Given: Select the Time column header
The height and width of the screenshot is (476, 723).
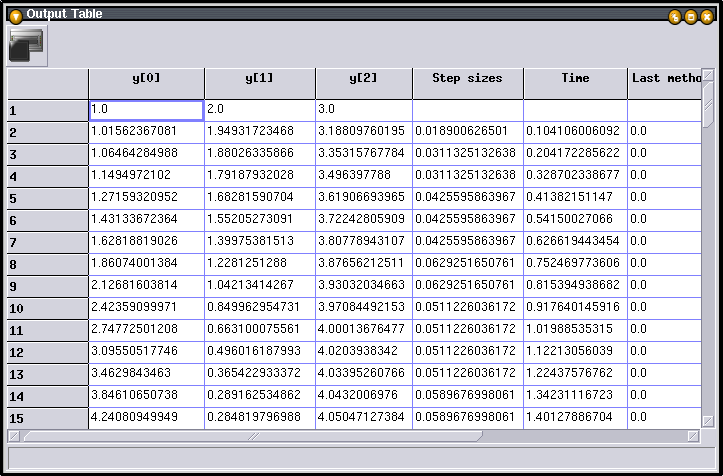Looking at the screenshot, I should [x=575, y=79].
